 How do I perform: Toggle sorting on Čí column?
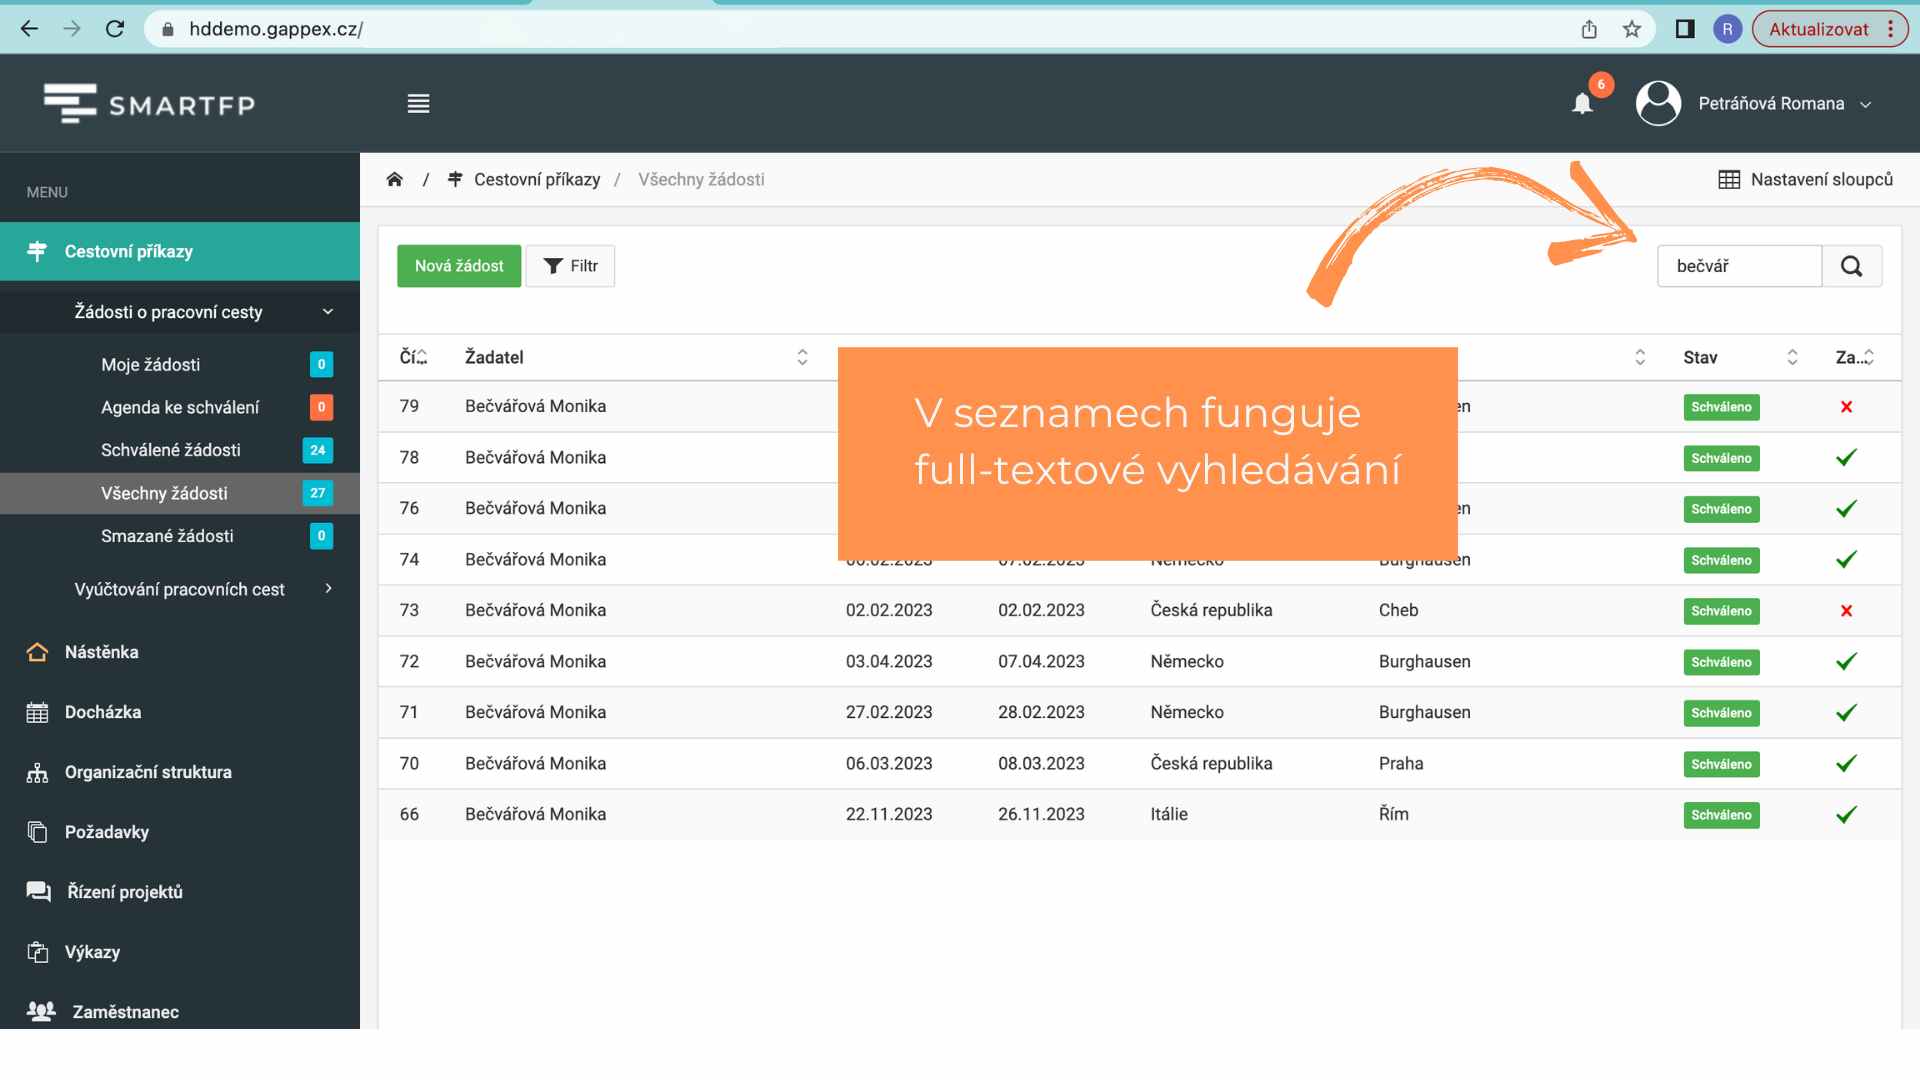(413, 357)
